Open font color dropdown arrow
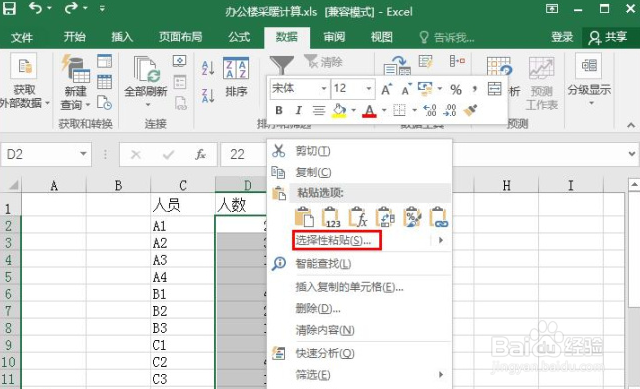The height and width of the screenshot is (389, 640). tap(384, 110)
